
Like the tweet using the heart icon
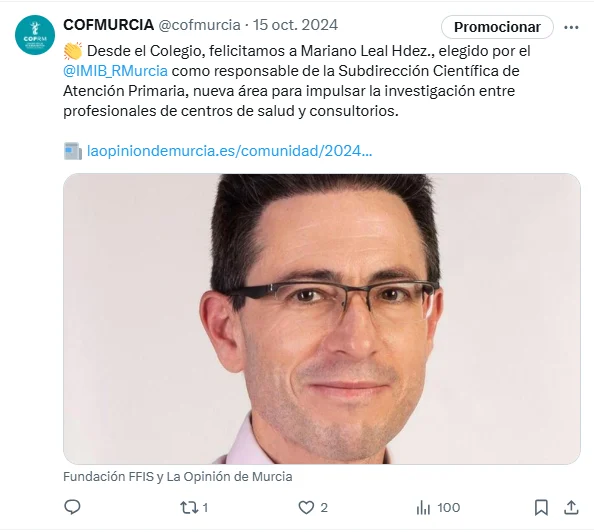306,507
